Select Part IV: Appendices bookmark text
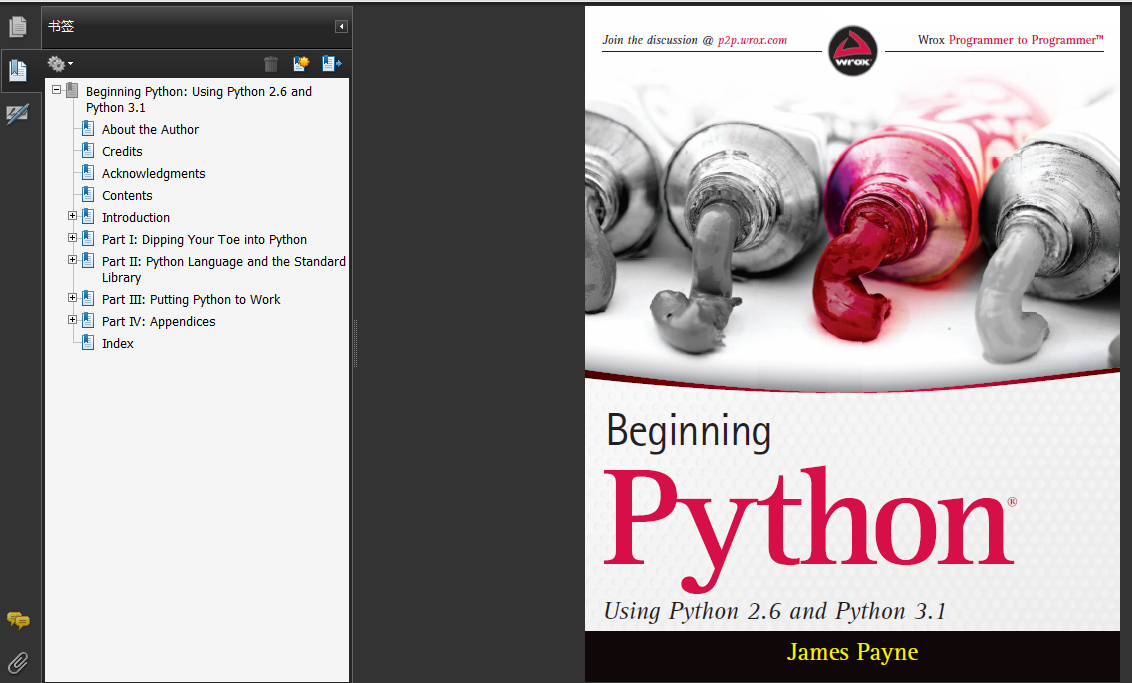The height and width of the screenshot is (683, 1132). [x=158, y=322]
